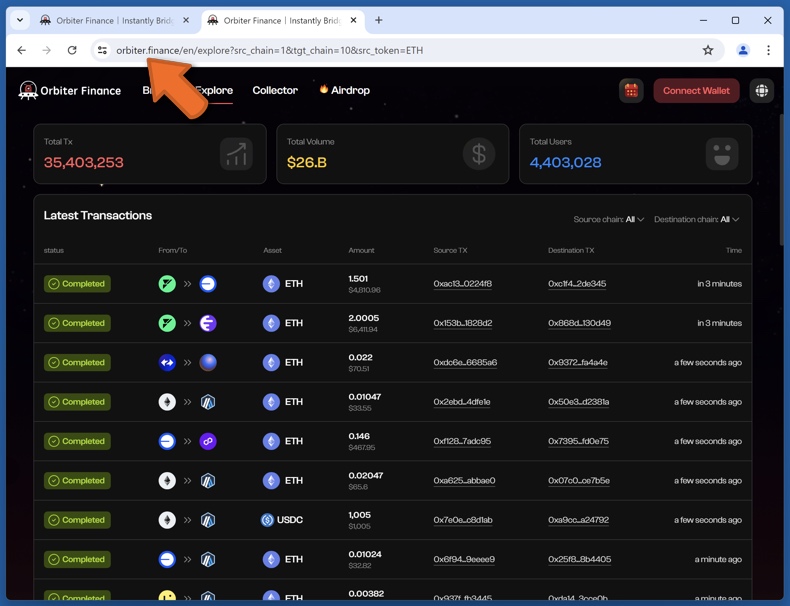
Task: Open the globe language selector
Action: (x=761, y=91)
